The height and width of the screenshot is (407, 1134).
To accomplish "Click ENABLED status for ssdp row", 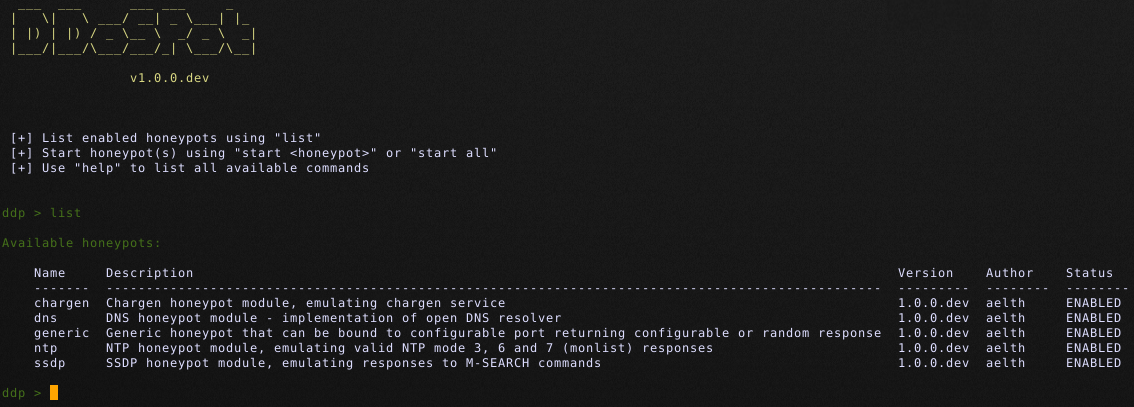I will point(1093,363).
